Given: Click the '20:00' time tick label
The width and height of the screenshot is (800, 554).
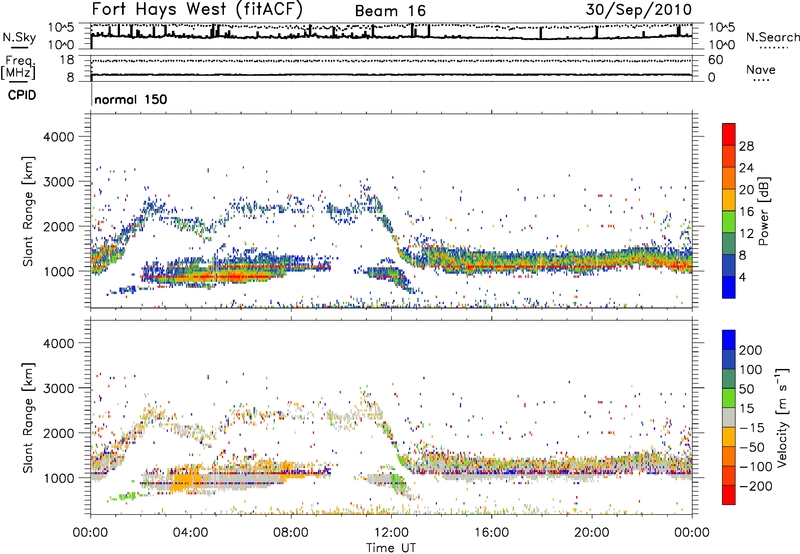Looking at the screenshot, I should [592, 533].
